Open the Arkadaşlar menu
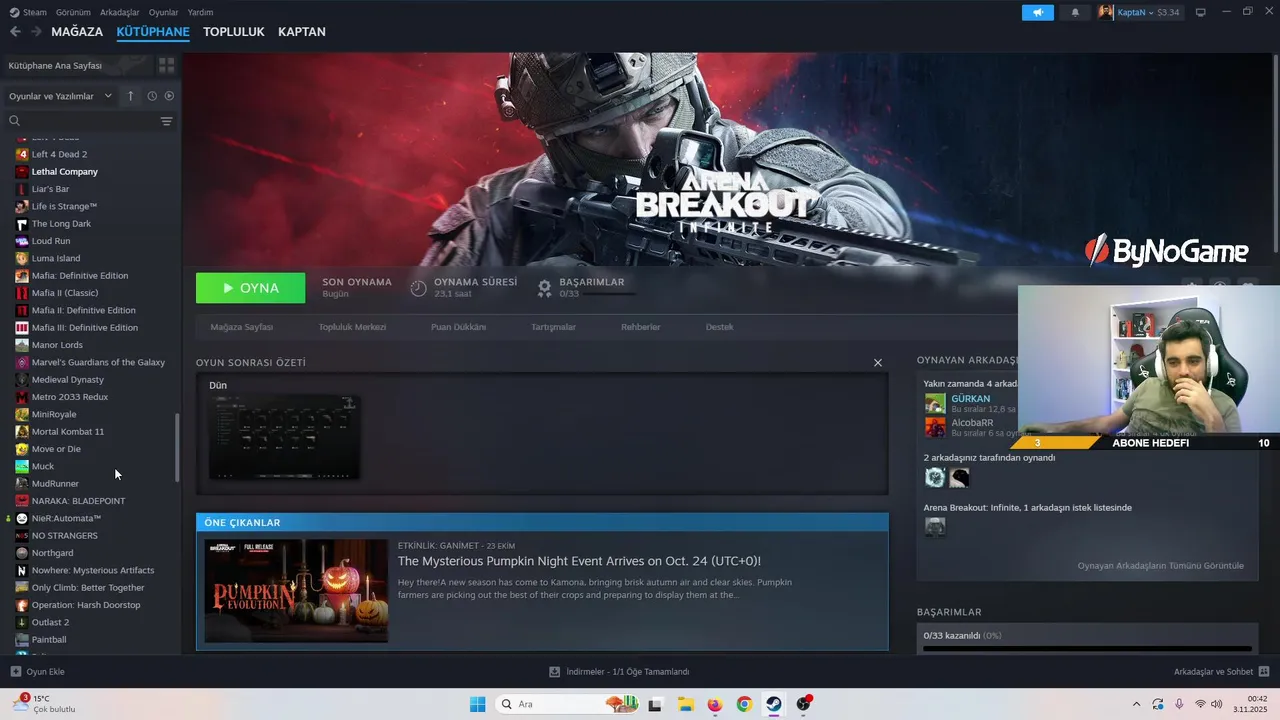Screen dimensions: 1280x720 120,12
